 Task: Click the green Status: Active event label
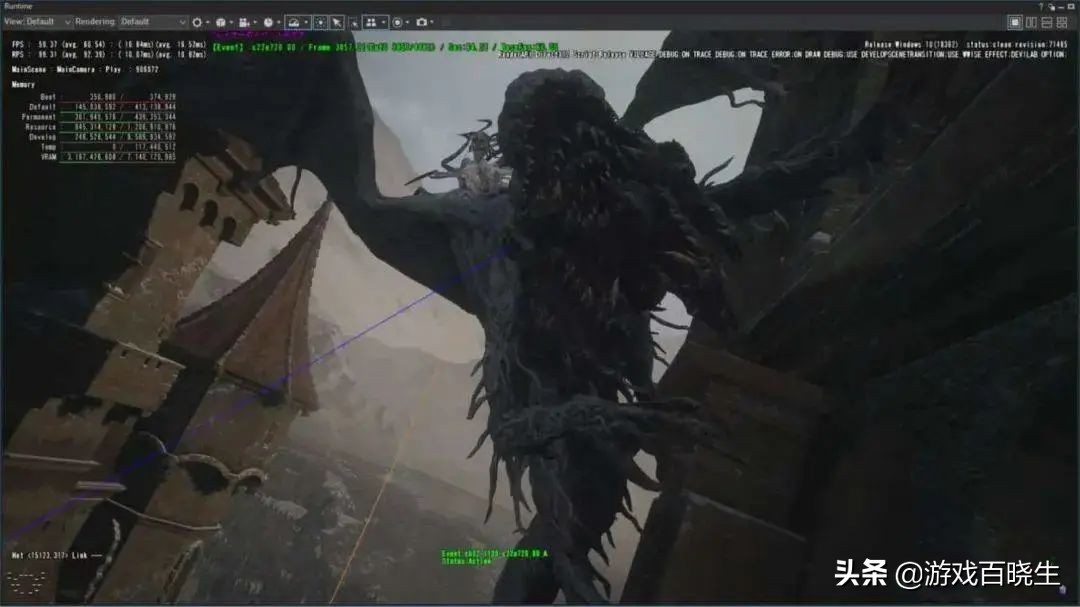coord(466,562)
